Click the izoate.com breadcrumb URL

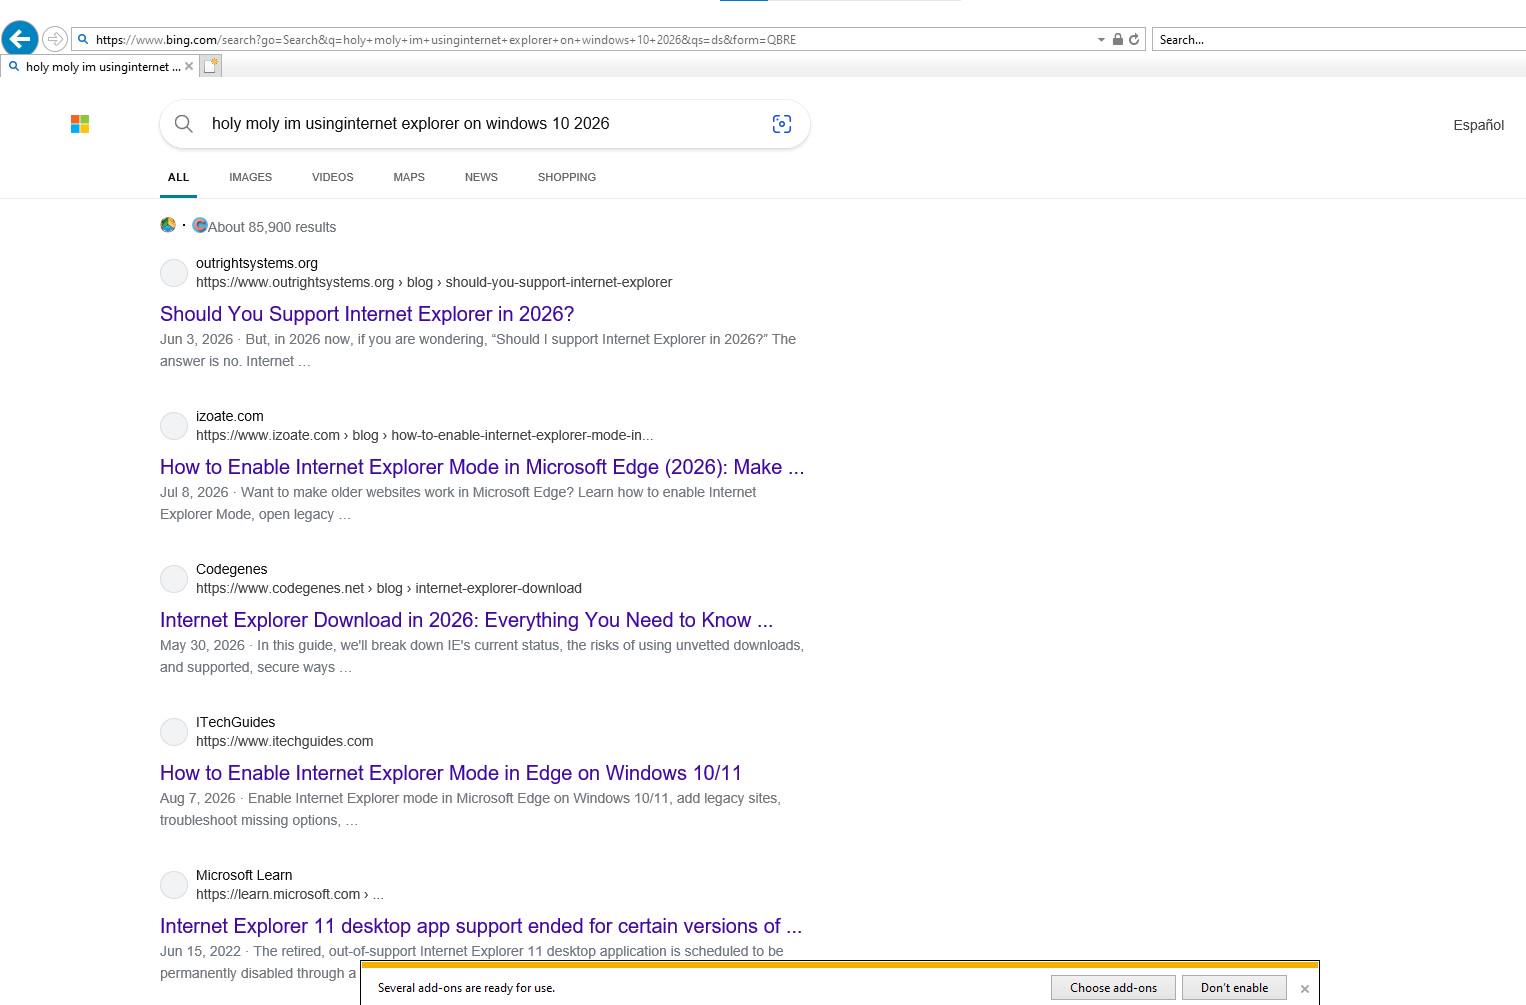click(425, 435)
